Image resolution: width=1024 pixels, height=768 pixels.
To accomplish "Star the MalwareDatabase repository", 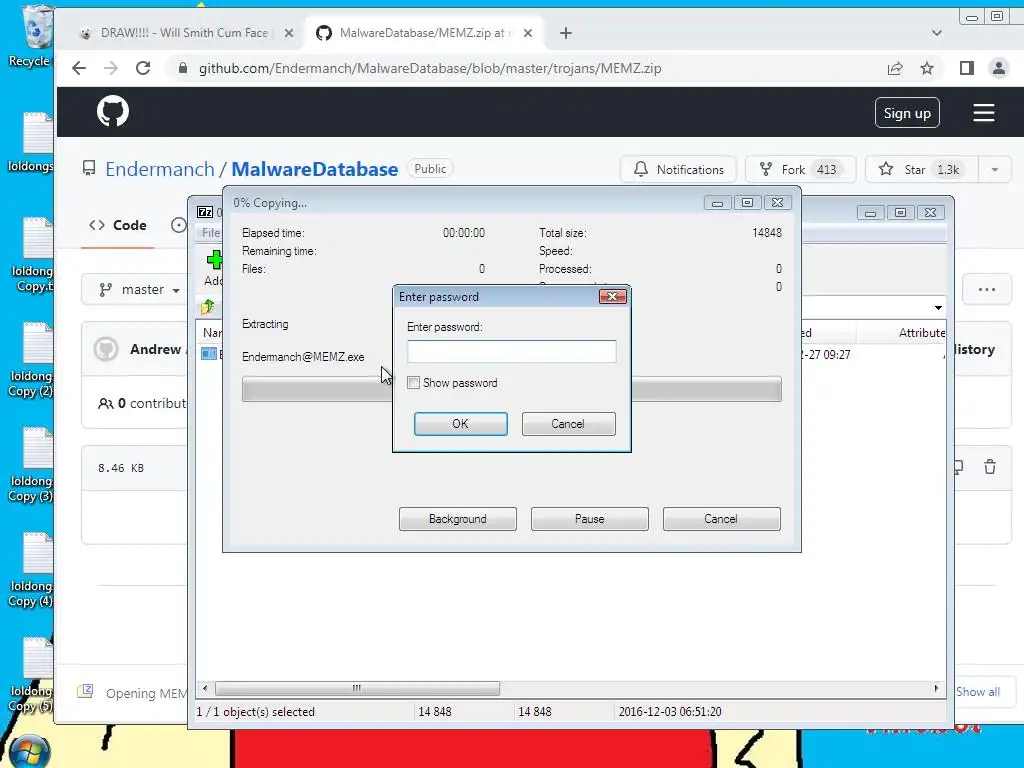I will 921,170.
